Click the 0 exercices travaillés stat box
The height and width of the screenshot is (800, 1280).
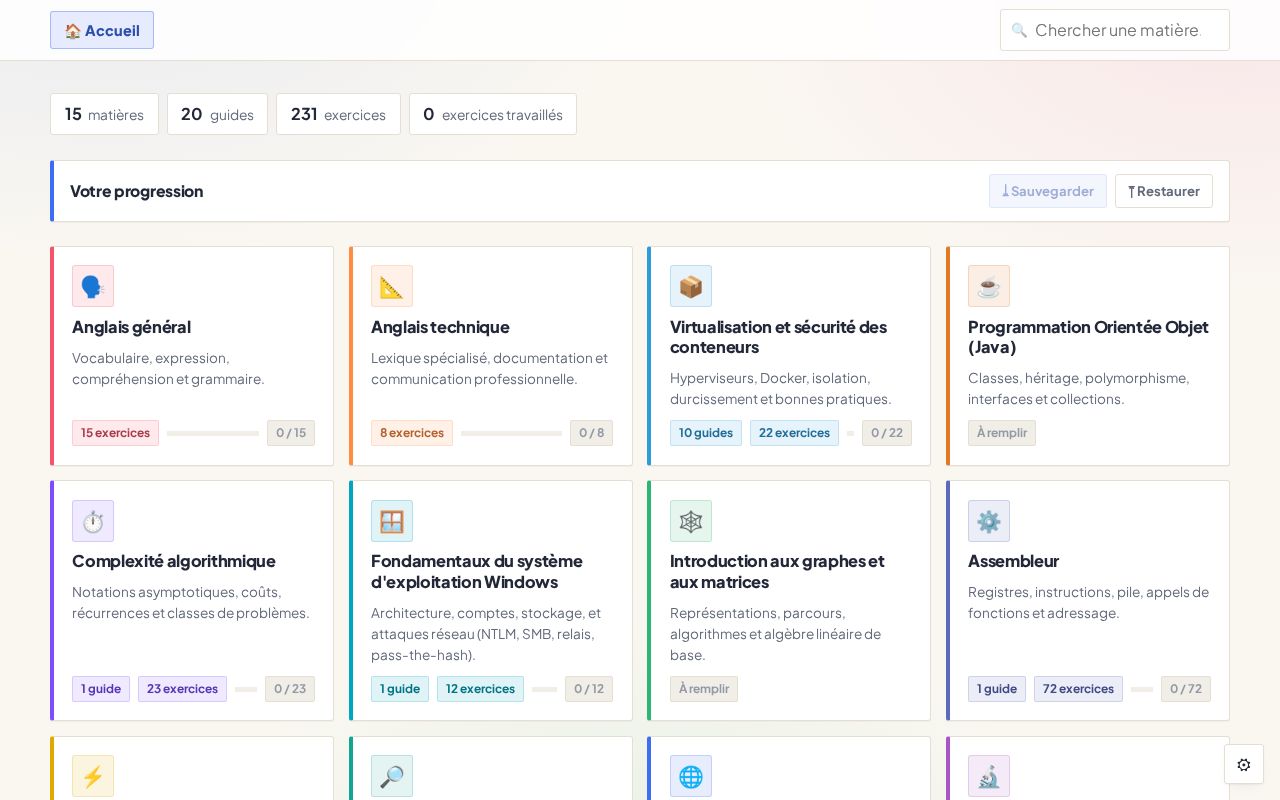(493, 114)
